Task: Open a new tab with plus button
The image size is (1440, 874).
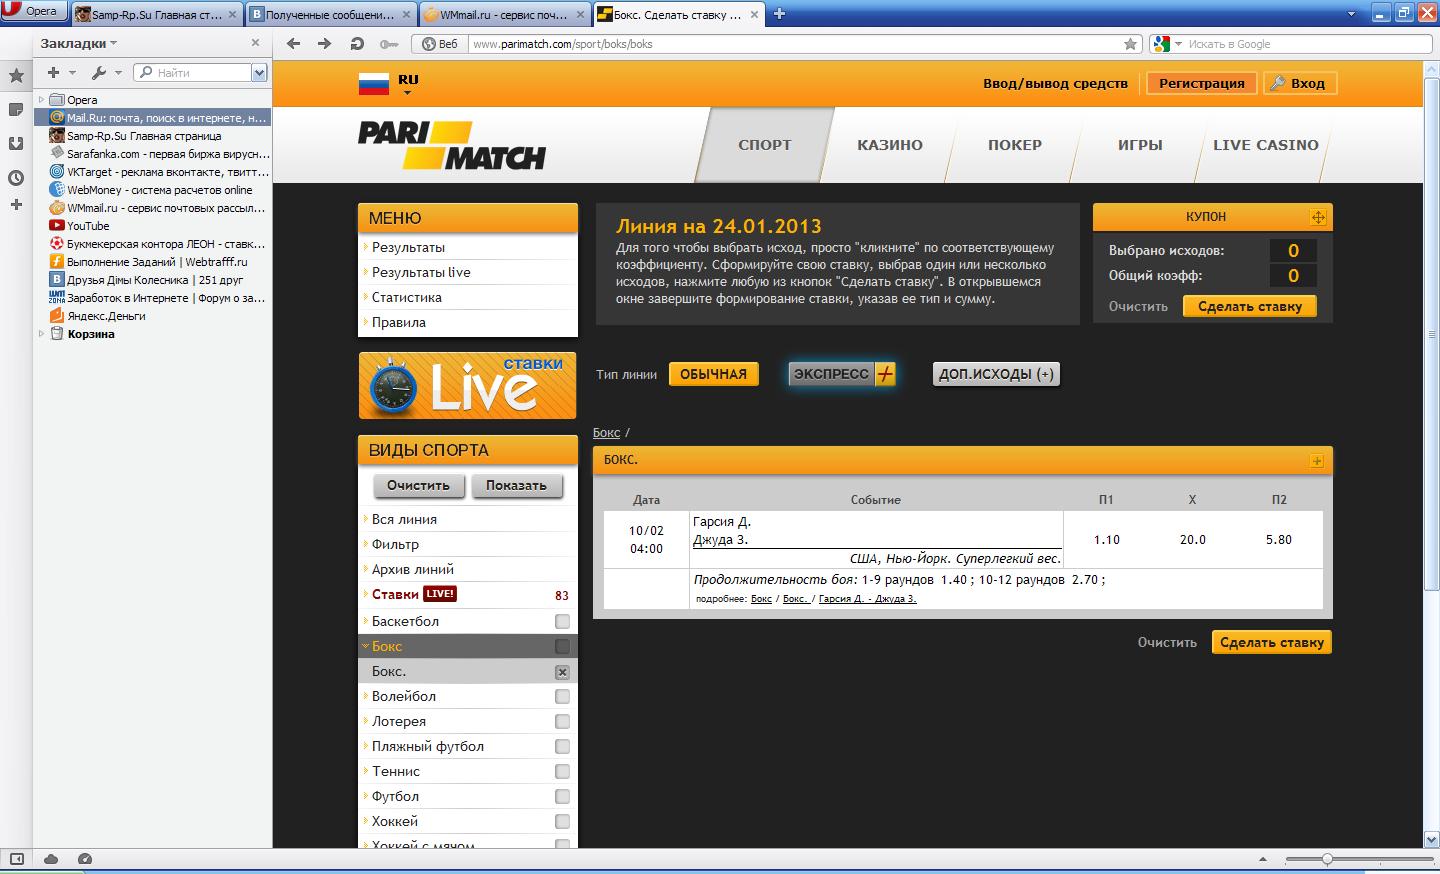Action: [x=780, y=13]
